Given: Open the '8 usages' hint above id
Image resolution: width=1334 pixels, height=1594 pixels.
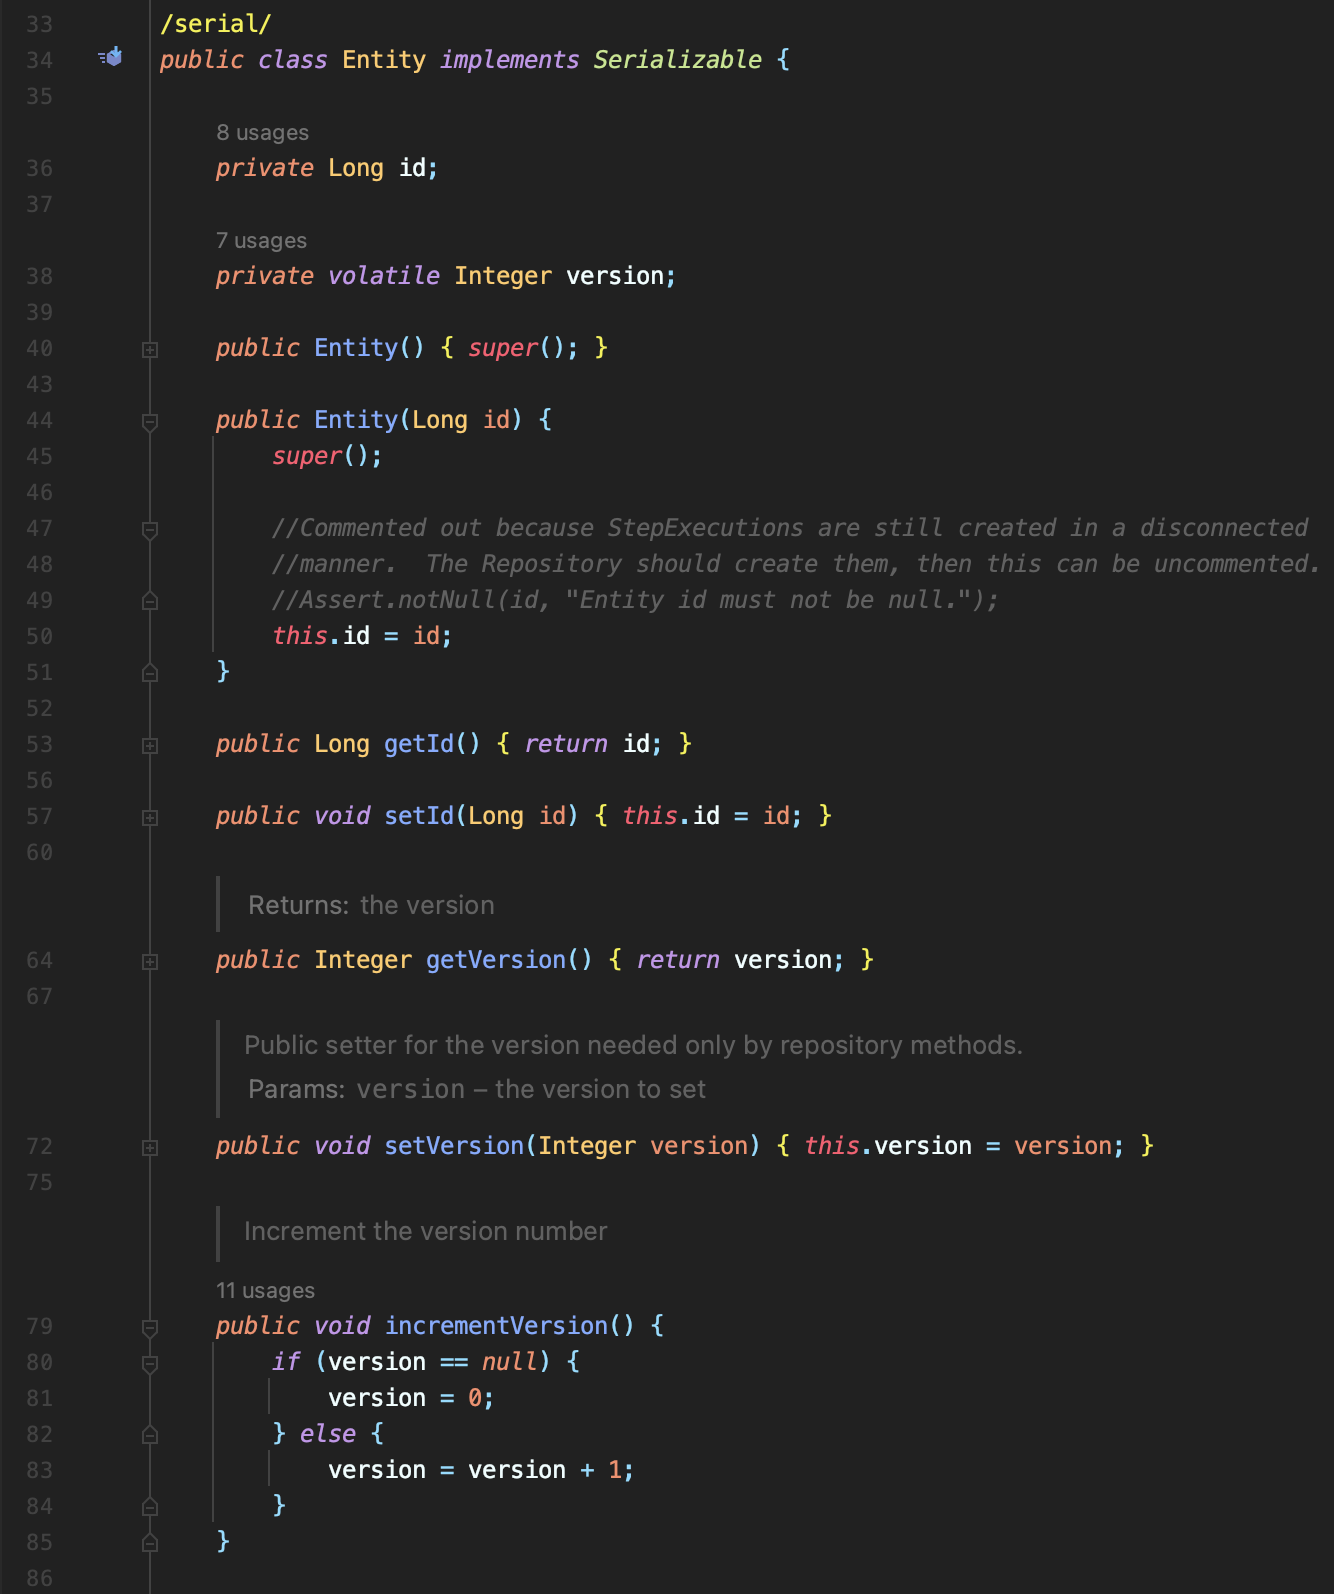Looking at the screenshot, I should pyautogui.click(x=262, y=132).
